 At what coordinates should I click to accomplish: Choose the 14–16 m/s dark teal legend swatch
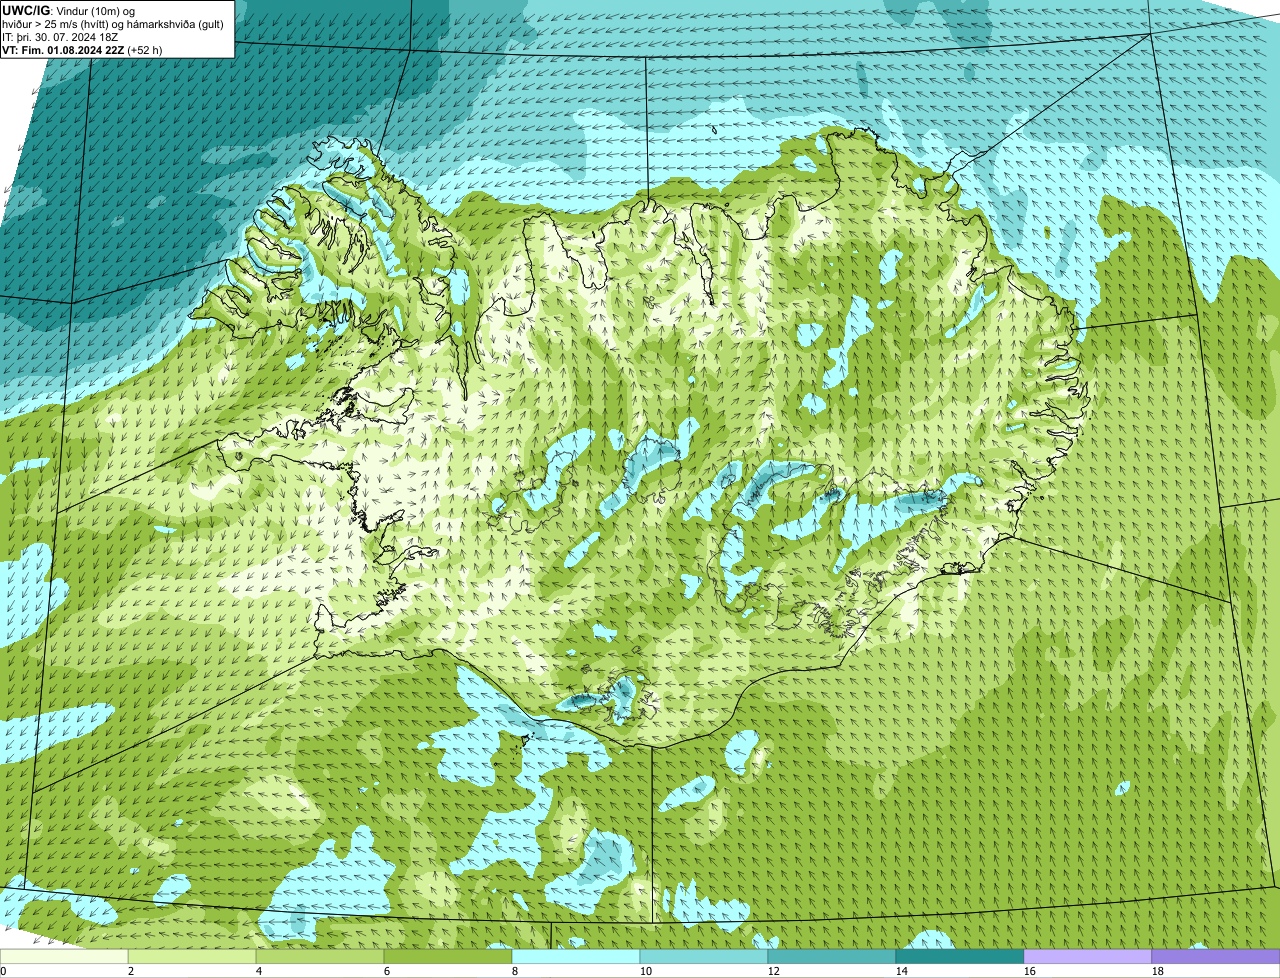click(960, 956)
